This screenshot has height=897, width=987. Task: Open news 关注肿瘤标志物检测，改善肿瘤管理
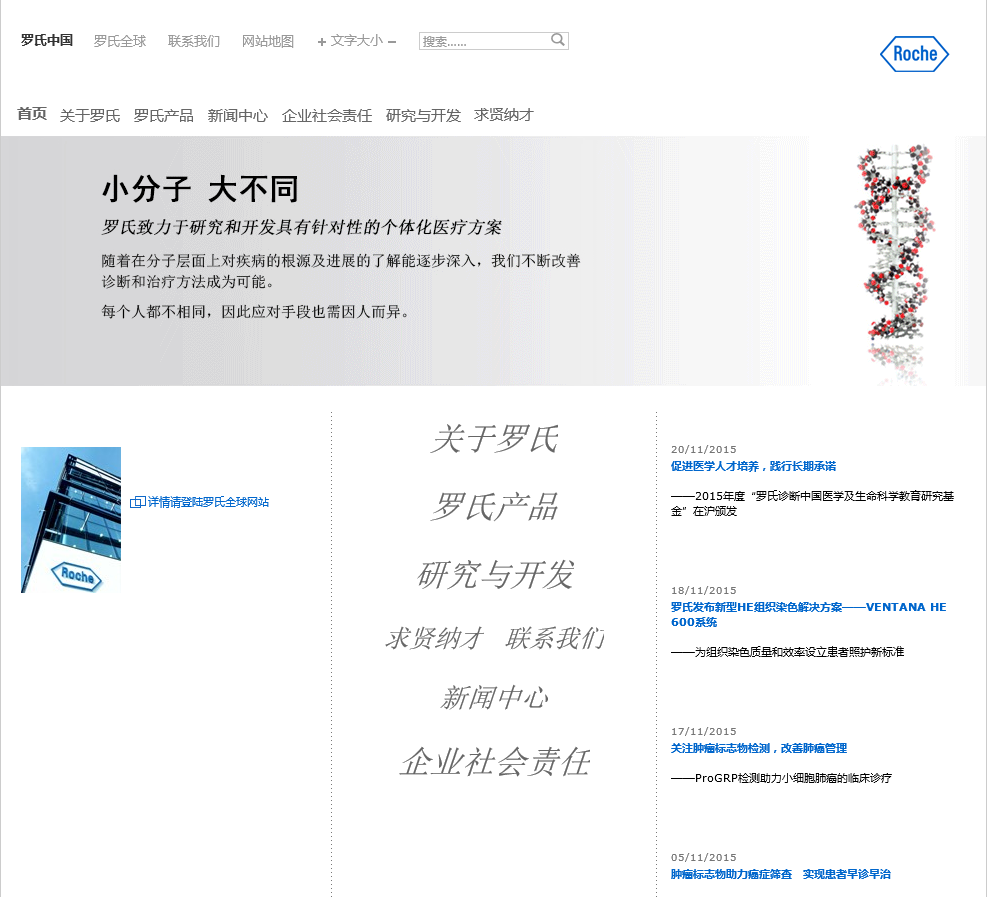tap(759, 748)
